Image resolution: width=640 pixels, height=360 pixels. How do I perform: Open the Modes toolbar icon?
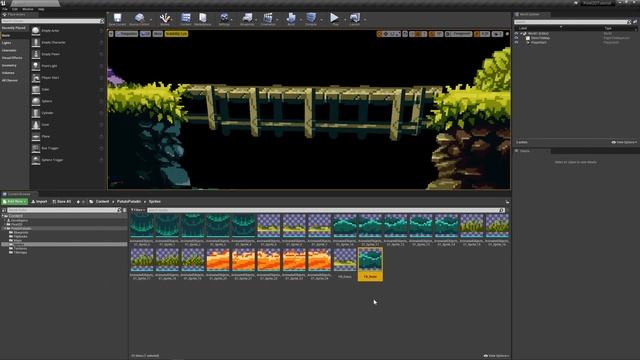(165, 19)
